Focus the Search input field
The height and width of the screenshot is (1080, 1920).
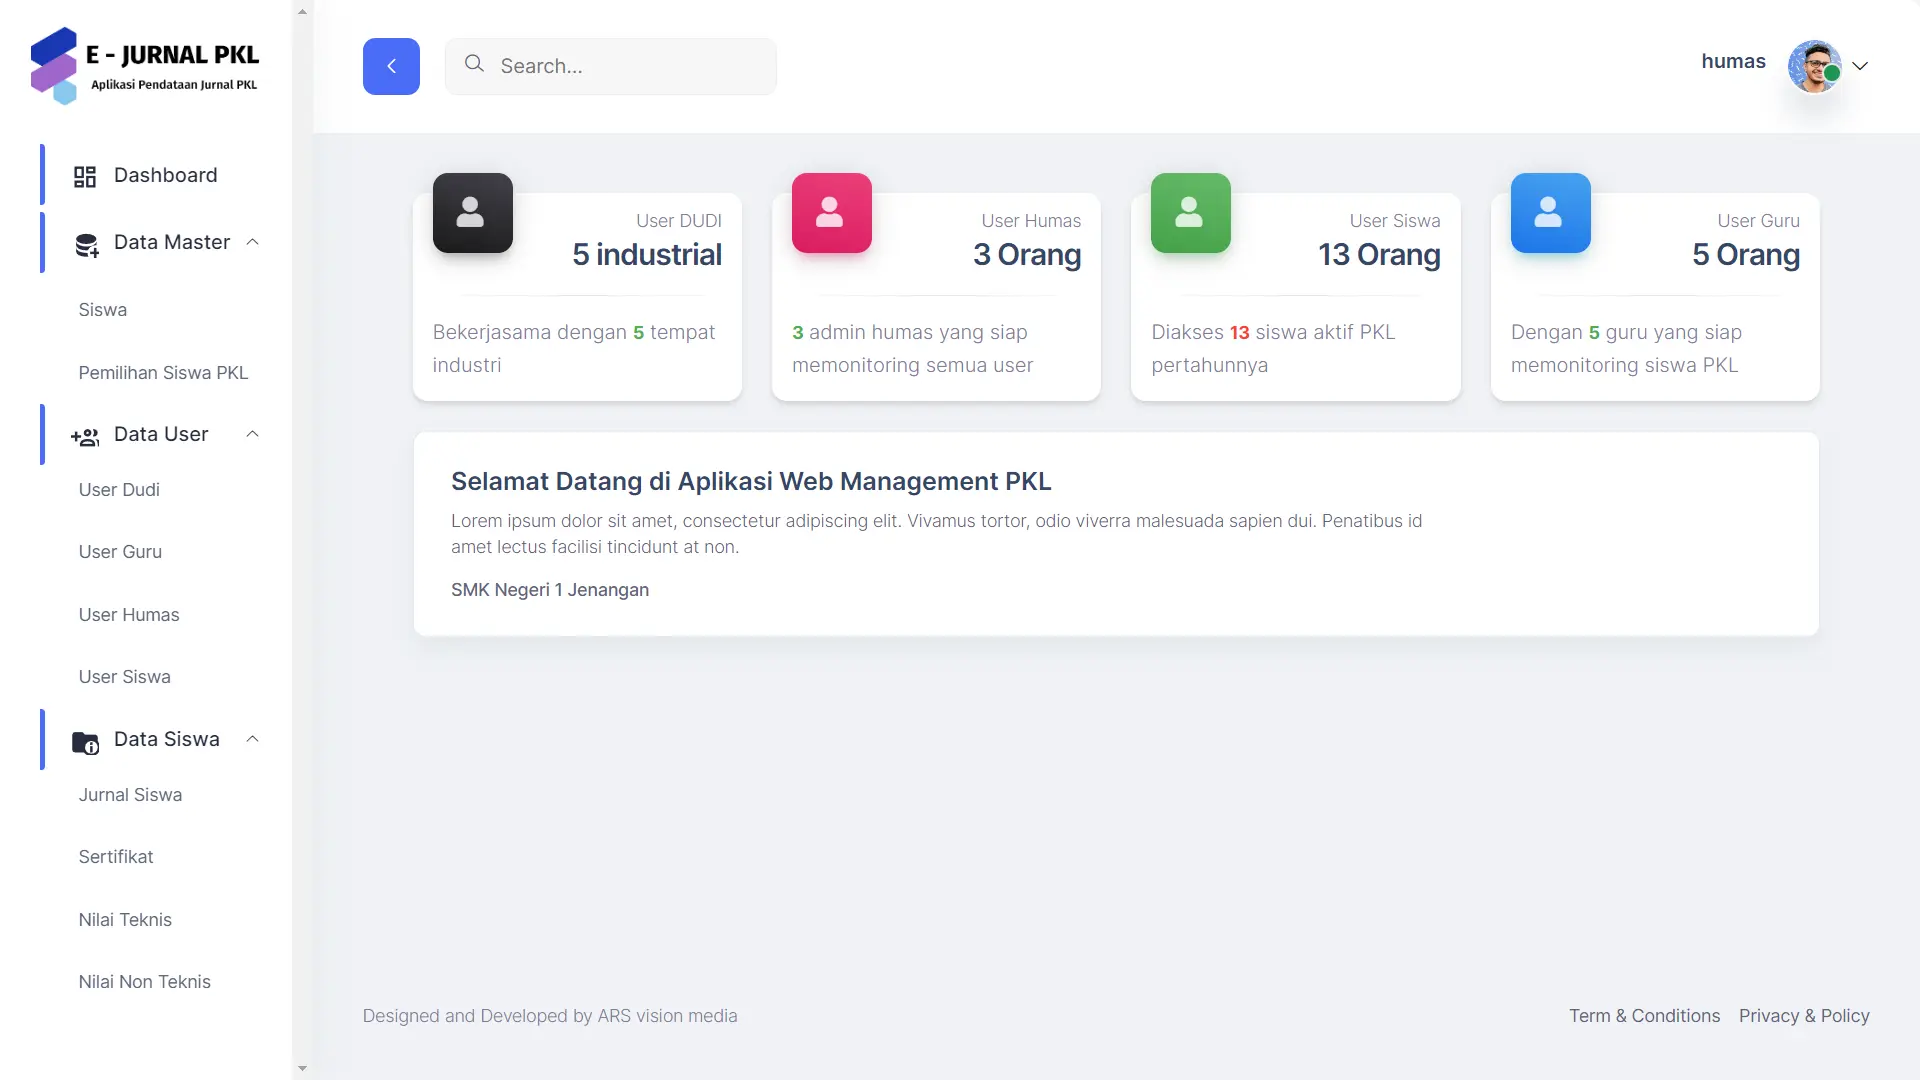click(x=610, y=66)
